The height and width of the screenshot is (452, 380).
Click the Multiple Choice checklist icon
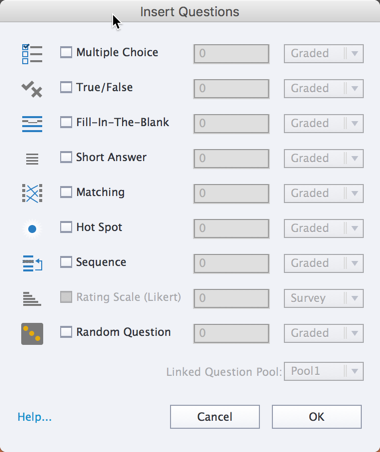pyautogui.click(x=32, y=54)
